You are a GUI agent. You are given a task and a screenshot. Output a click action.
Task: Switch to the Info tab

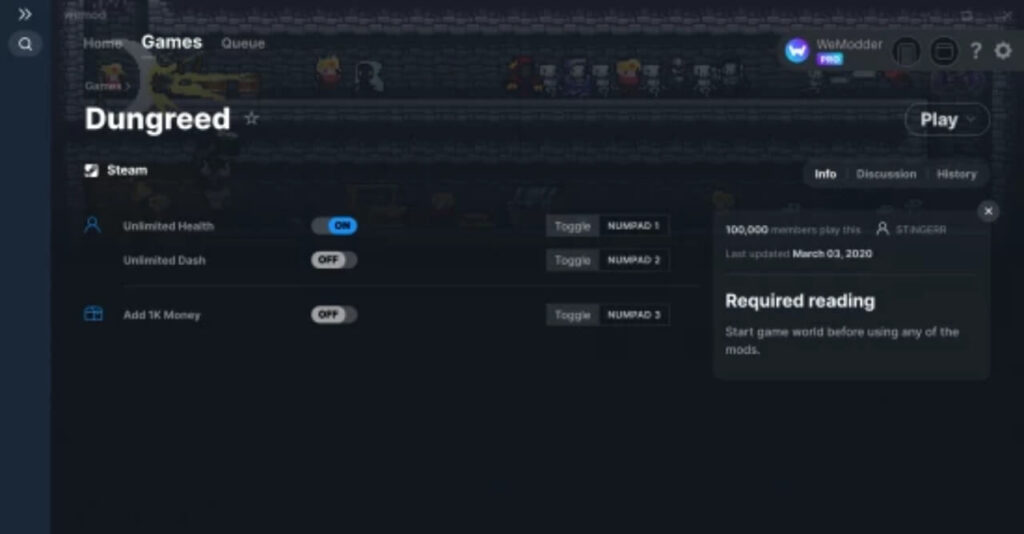point(825,174)
